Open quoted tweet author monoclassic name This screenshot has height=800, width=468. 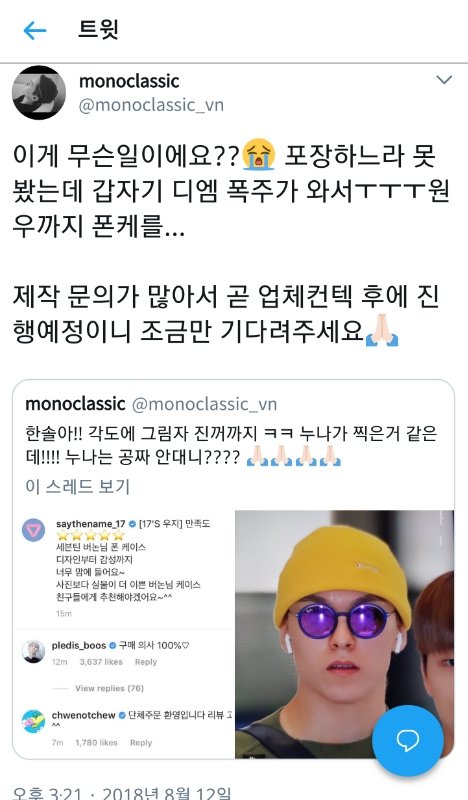pos(75,404)
